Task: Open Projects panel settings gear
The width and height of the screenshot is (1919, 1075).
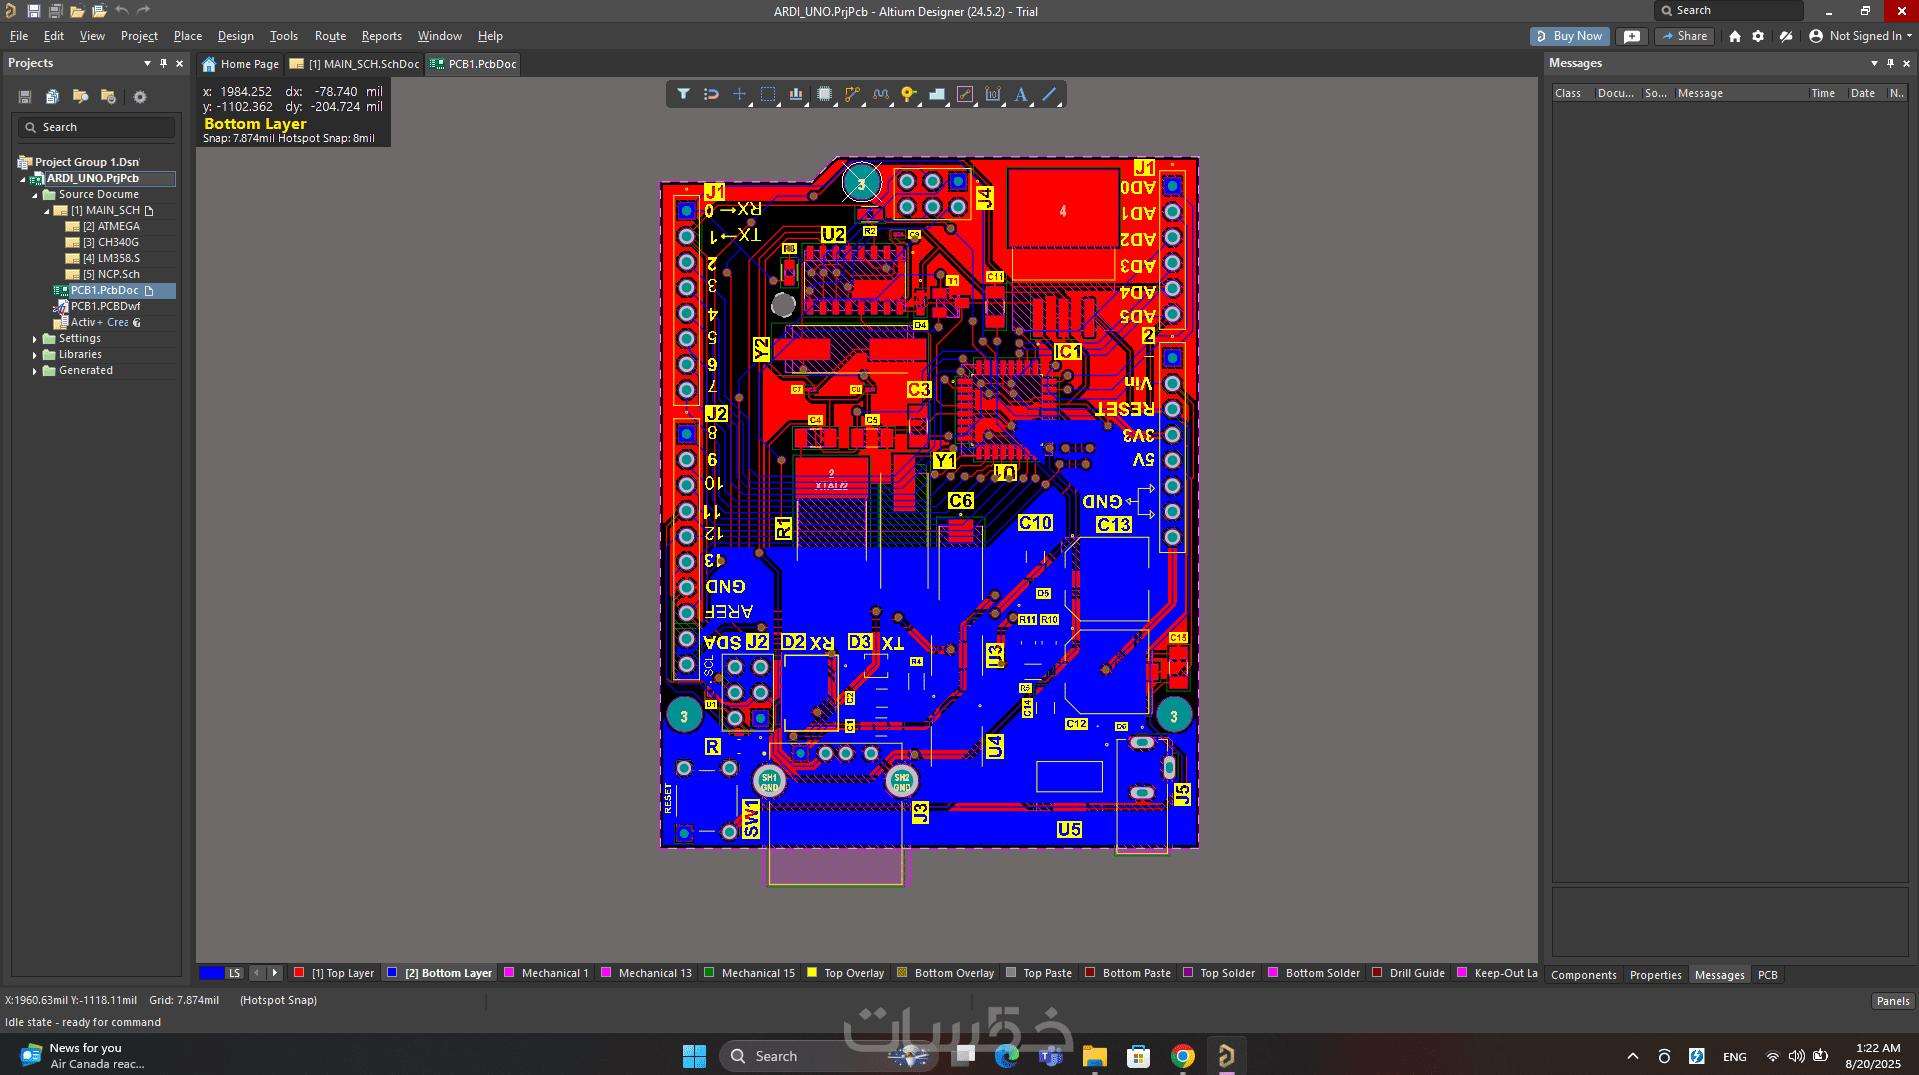Action: pos(140,97)
